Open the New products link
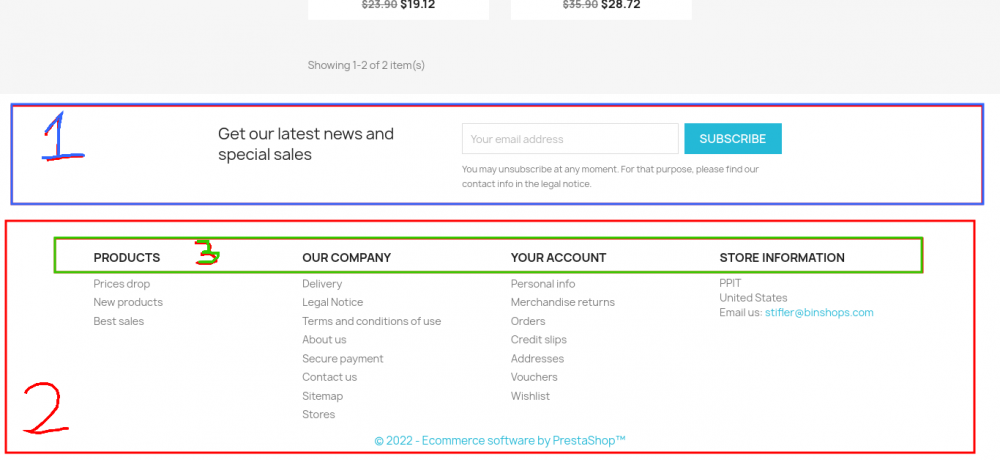Screen dimensions: 1000x460 128,302
